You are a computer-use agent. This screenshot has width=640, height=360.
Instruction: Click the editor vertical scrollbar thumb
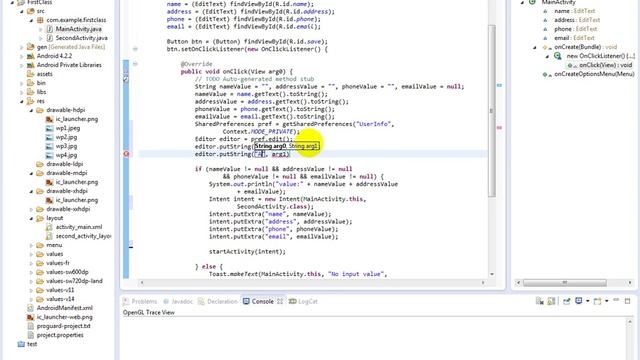(x=492, y=110)
